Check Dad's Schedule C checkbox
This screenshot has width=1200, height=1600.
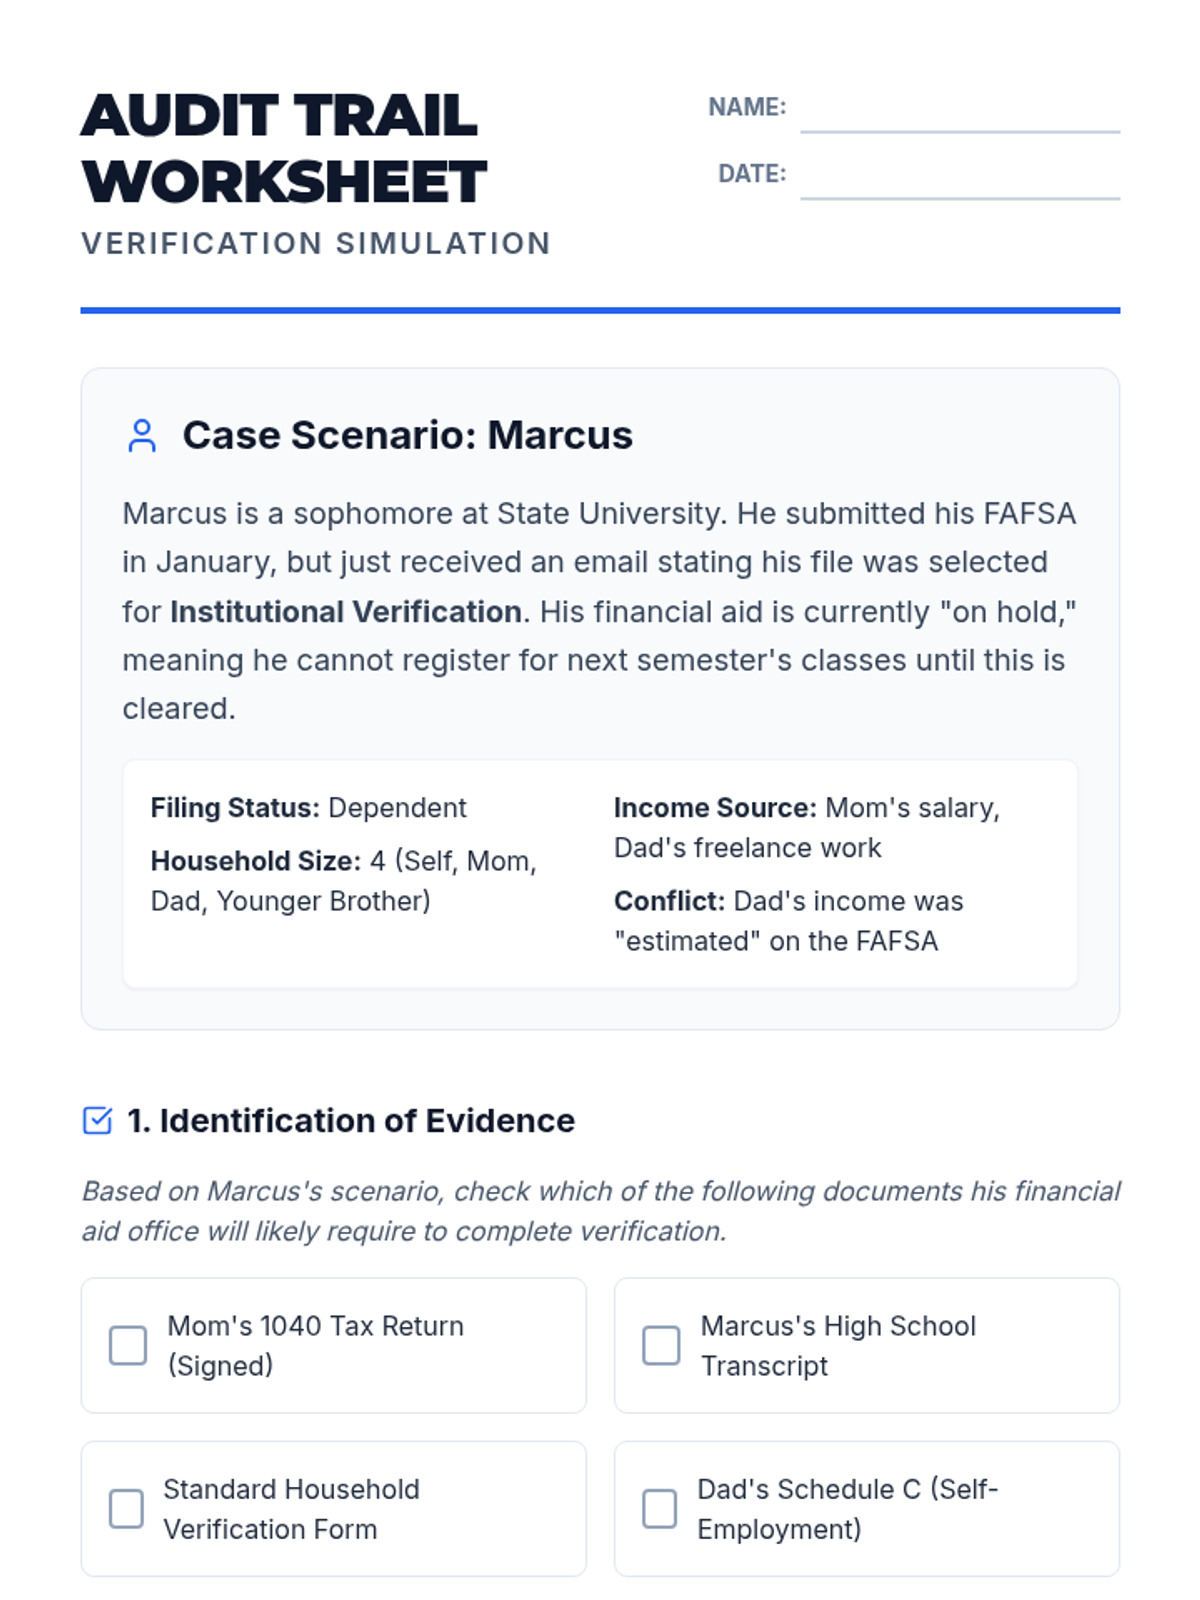tap(660, 1509)
